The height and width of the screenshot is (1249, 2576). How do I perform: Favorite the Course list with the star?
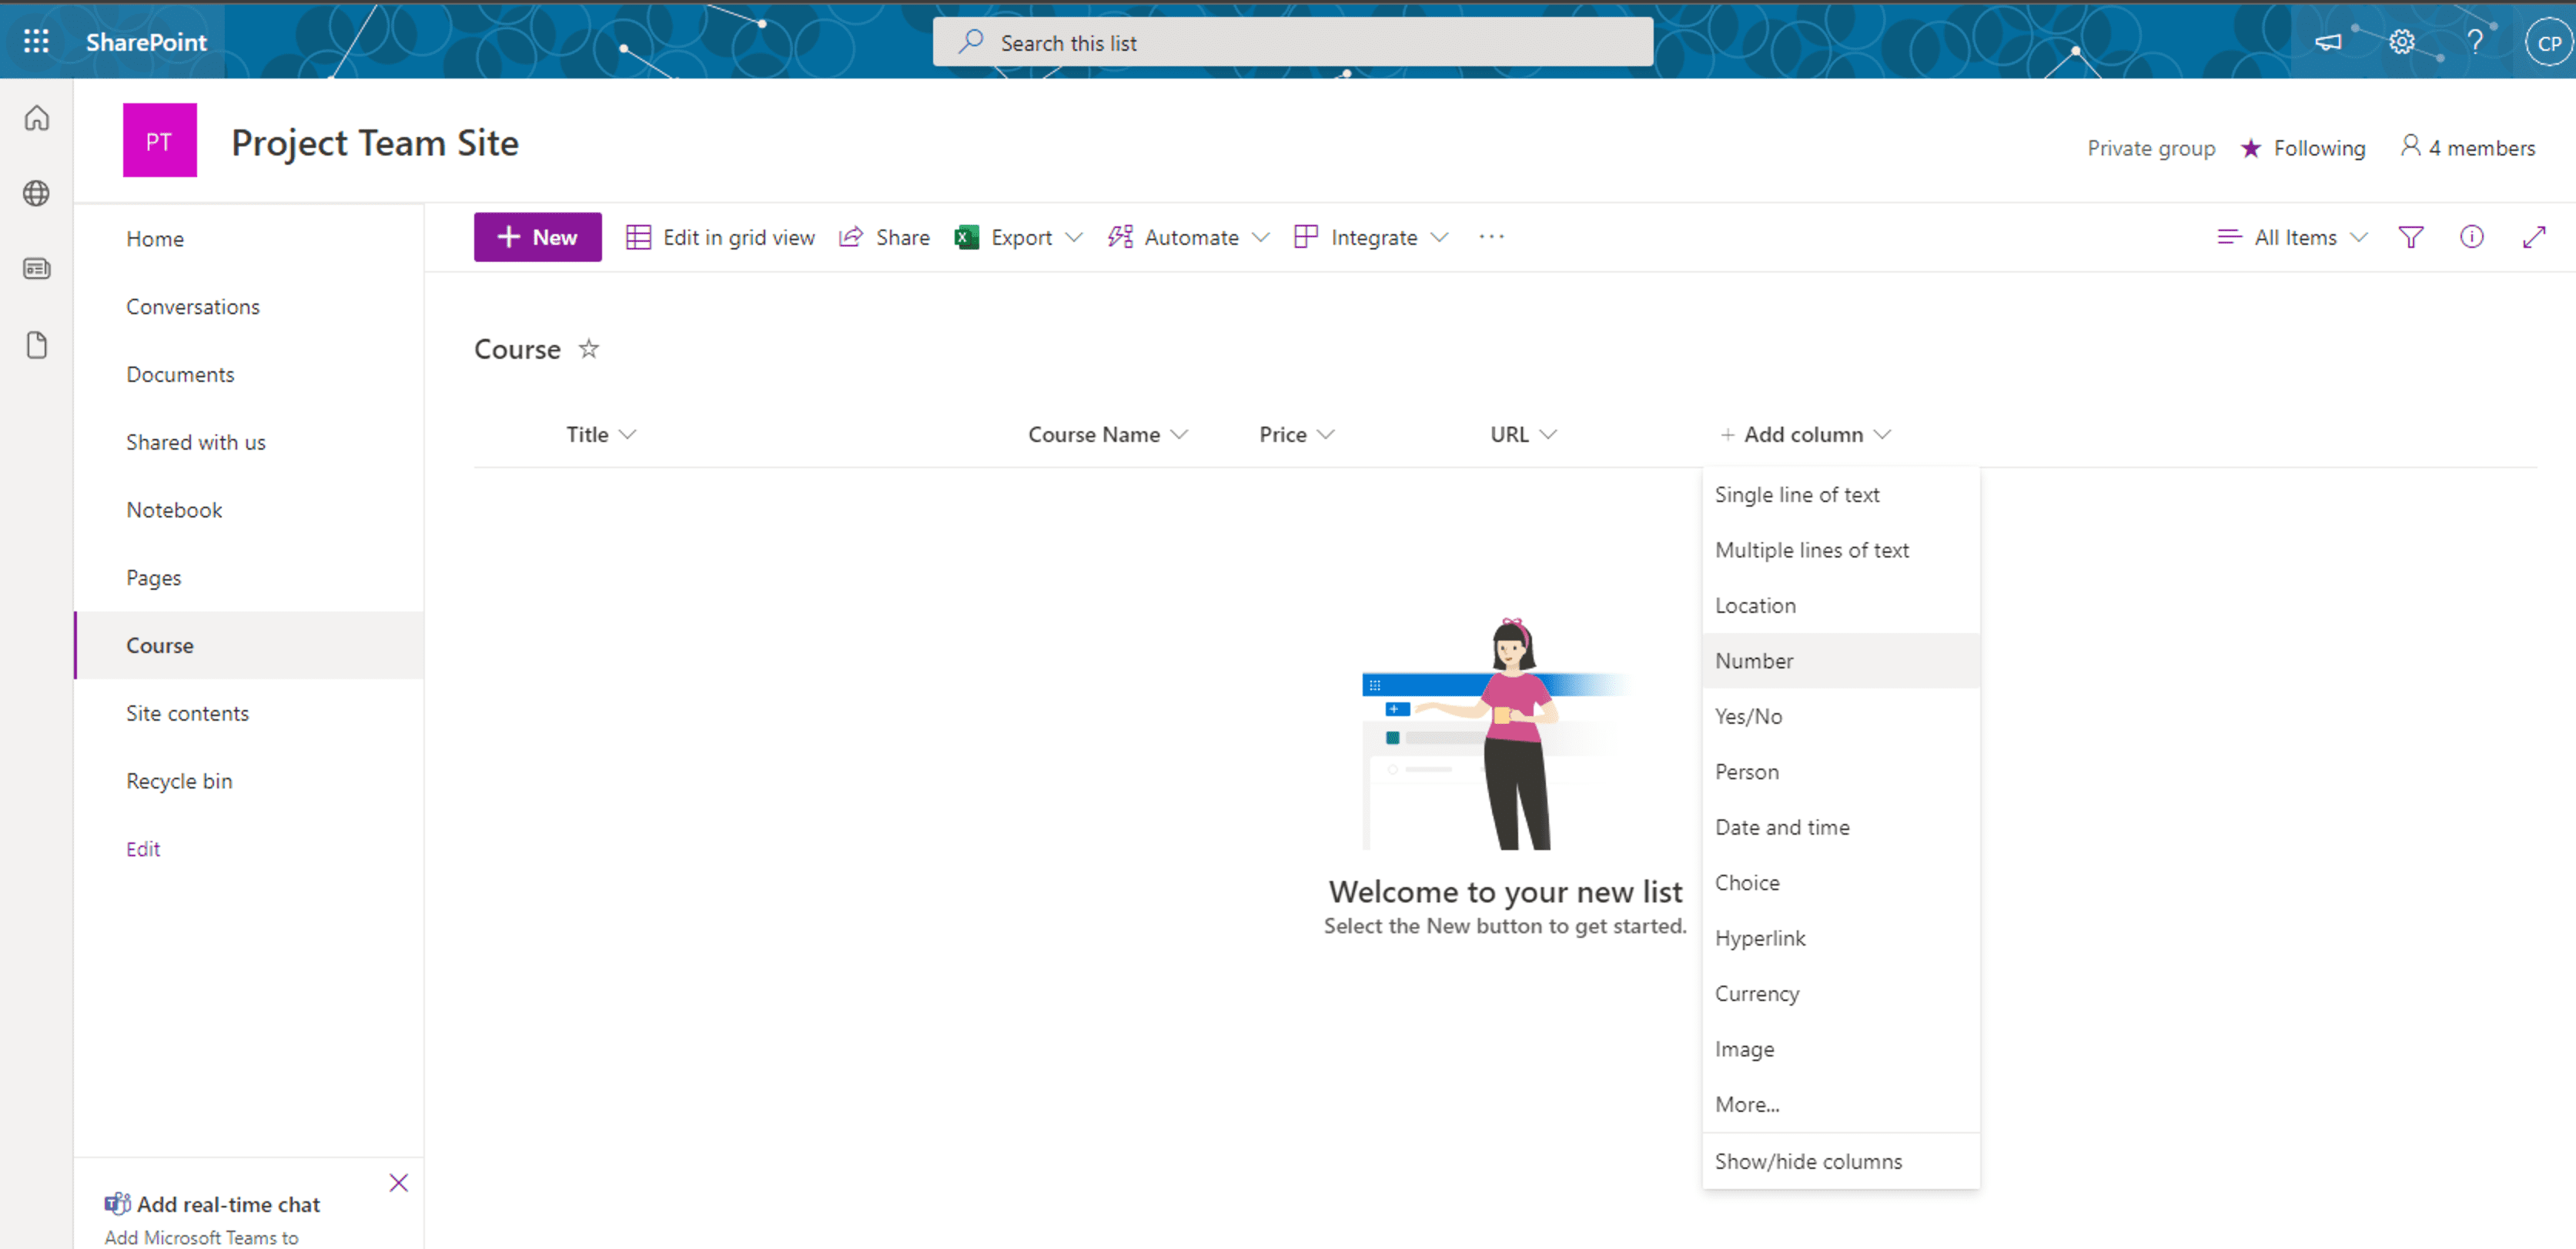pyautogui.click(x=589, y=349)
